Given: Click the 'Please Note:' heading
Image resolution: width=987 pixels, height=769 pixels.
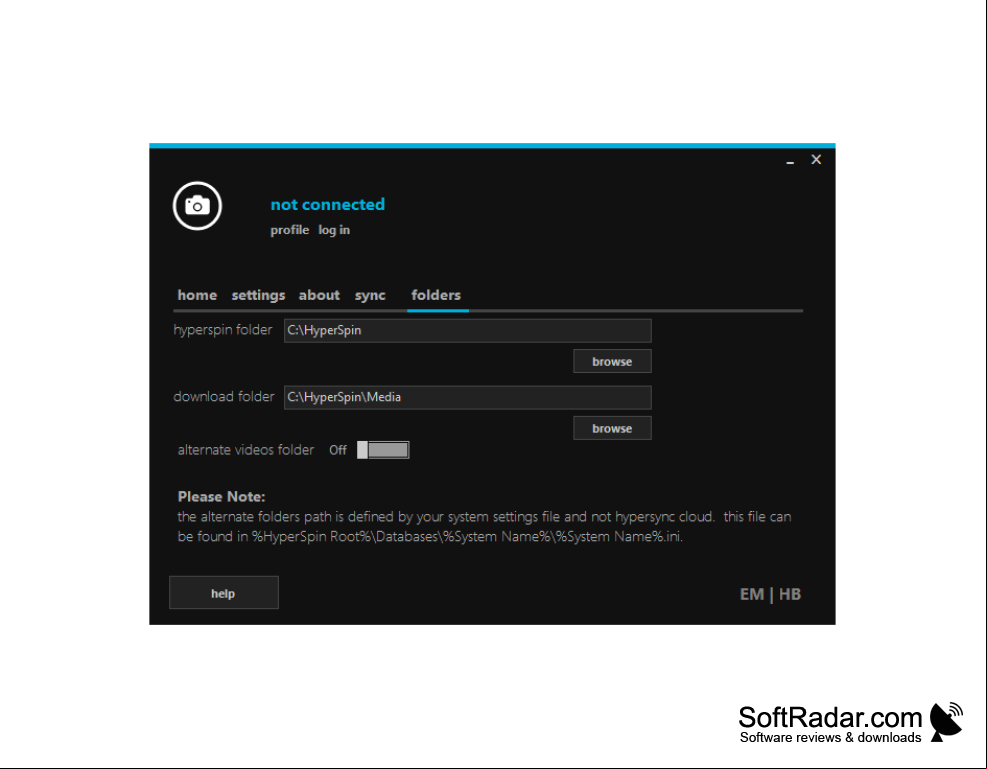Looking at the screenshot, I should 222,497.
